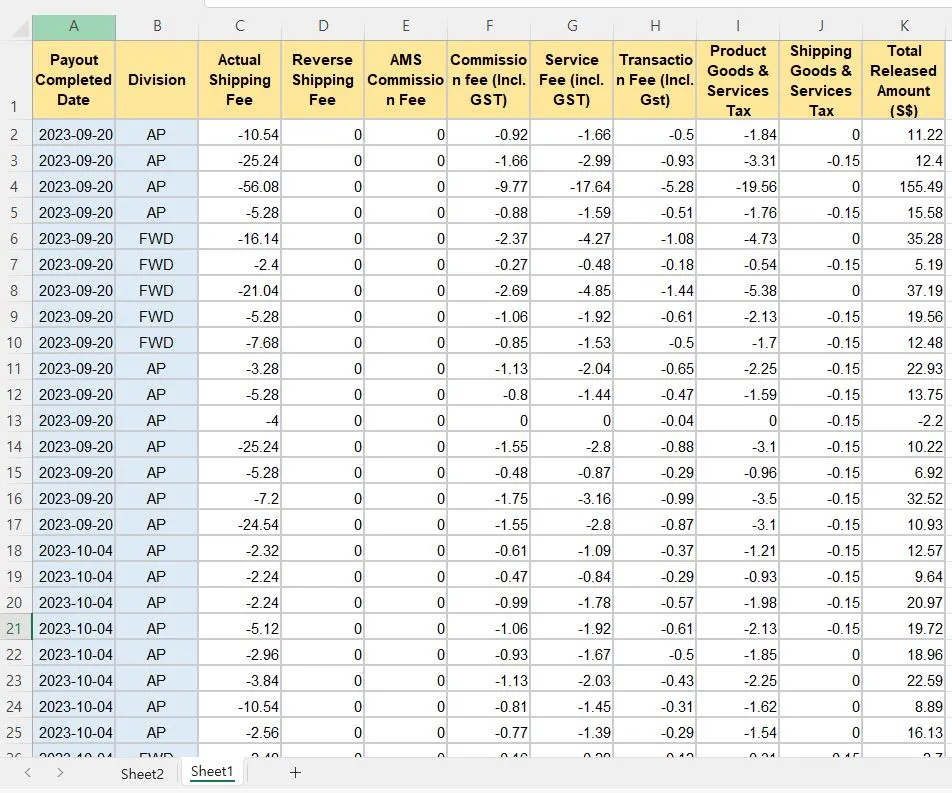Select row 21 header
The height and width of the screenshot is (793, 952).
coord(15,628)
